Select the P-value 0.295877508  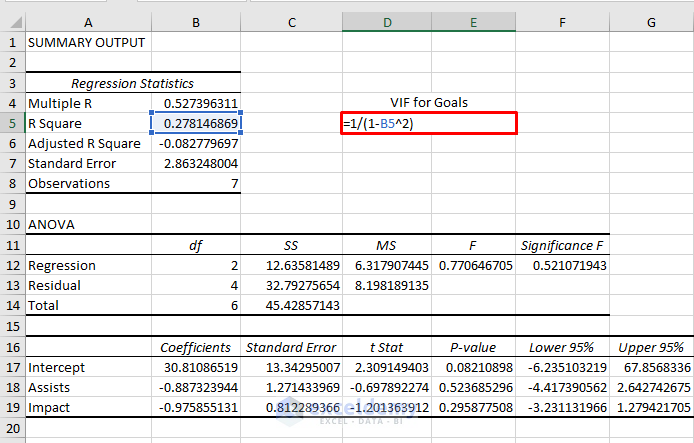point(476,408)
